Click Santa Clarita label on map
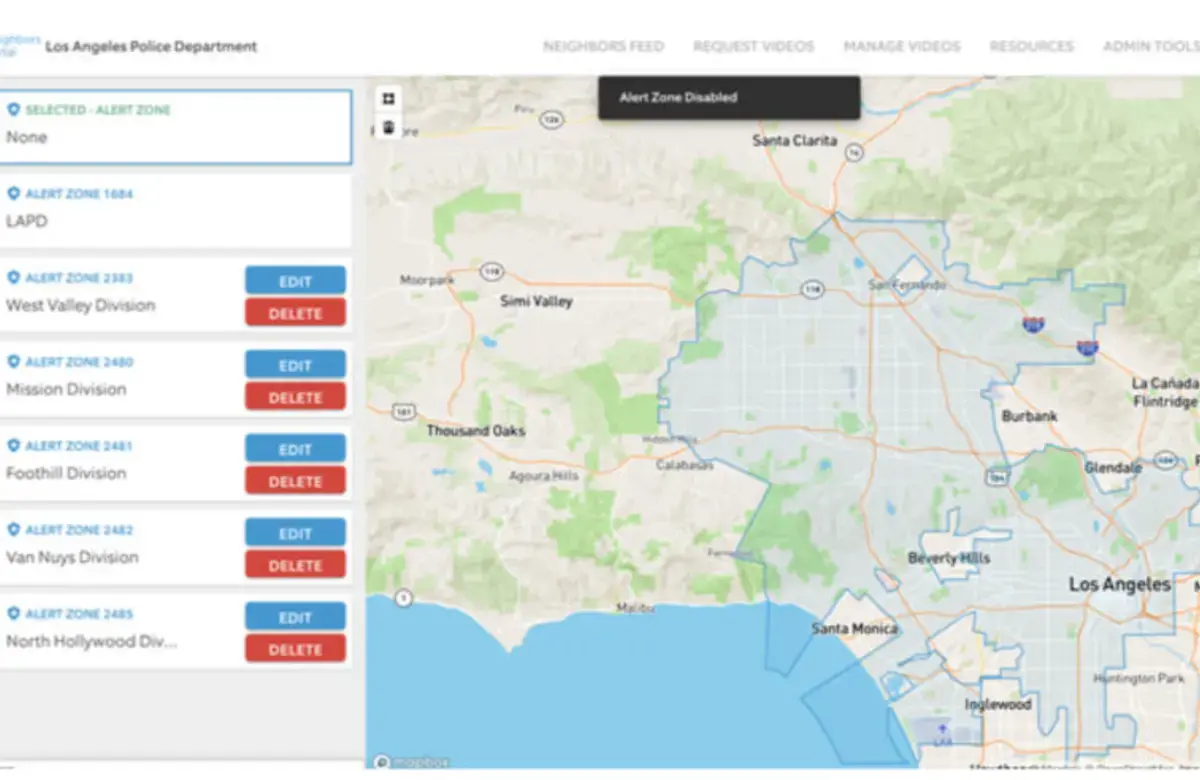The image size is (1200, 780). [795, 141]
